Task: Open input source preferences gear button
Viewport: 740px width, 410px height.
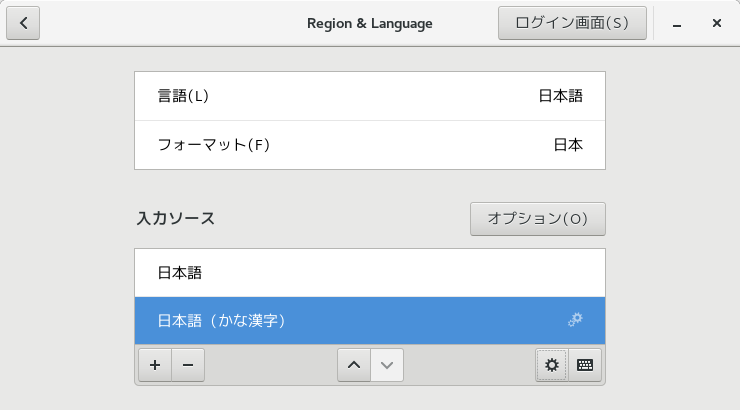Action: [552, 365]
